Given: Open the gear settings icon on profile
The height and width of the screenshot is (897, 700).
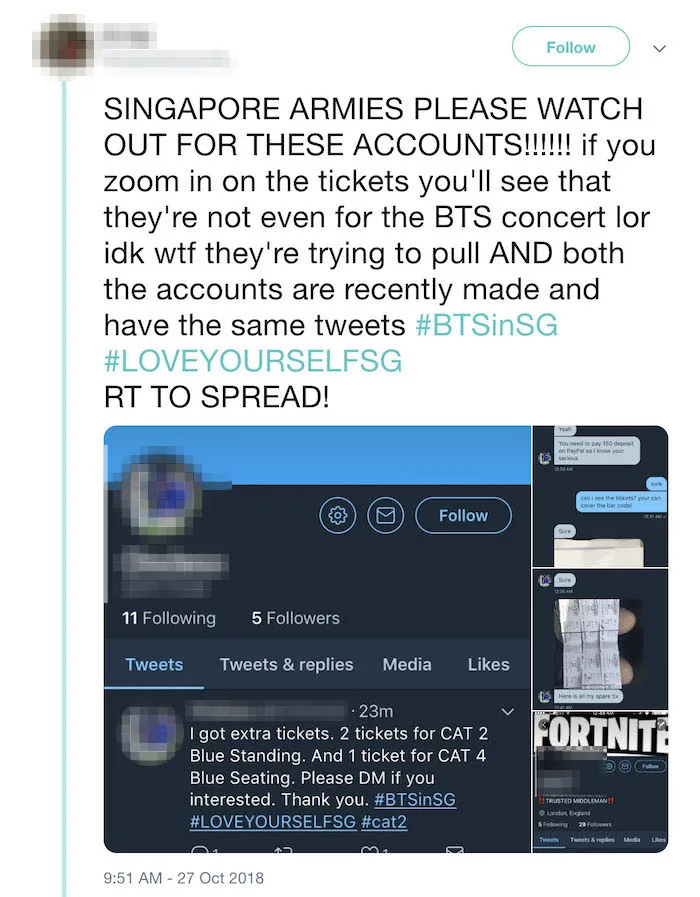Looking at the screenshot, I should pos(338,515).
